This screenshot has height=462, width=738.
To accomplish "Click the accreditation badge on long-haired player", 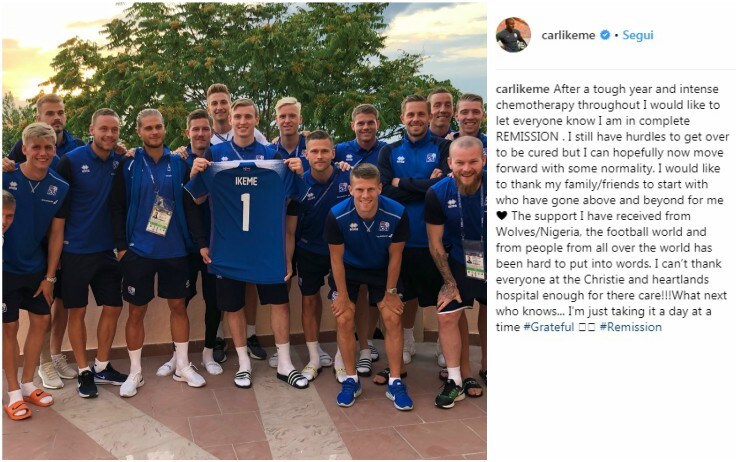I will click(x=160, y=216).
